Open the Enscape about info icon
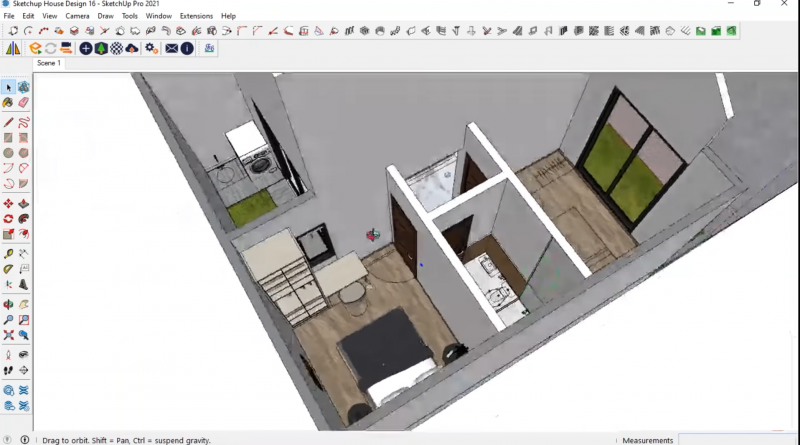800x445 pixels. click(187, 48)
